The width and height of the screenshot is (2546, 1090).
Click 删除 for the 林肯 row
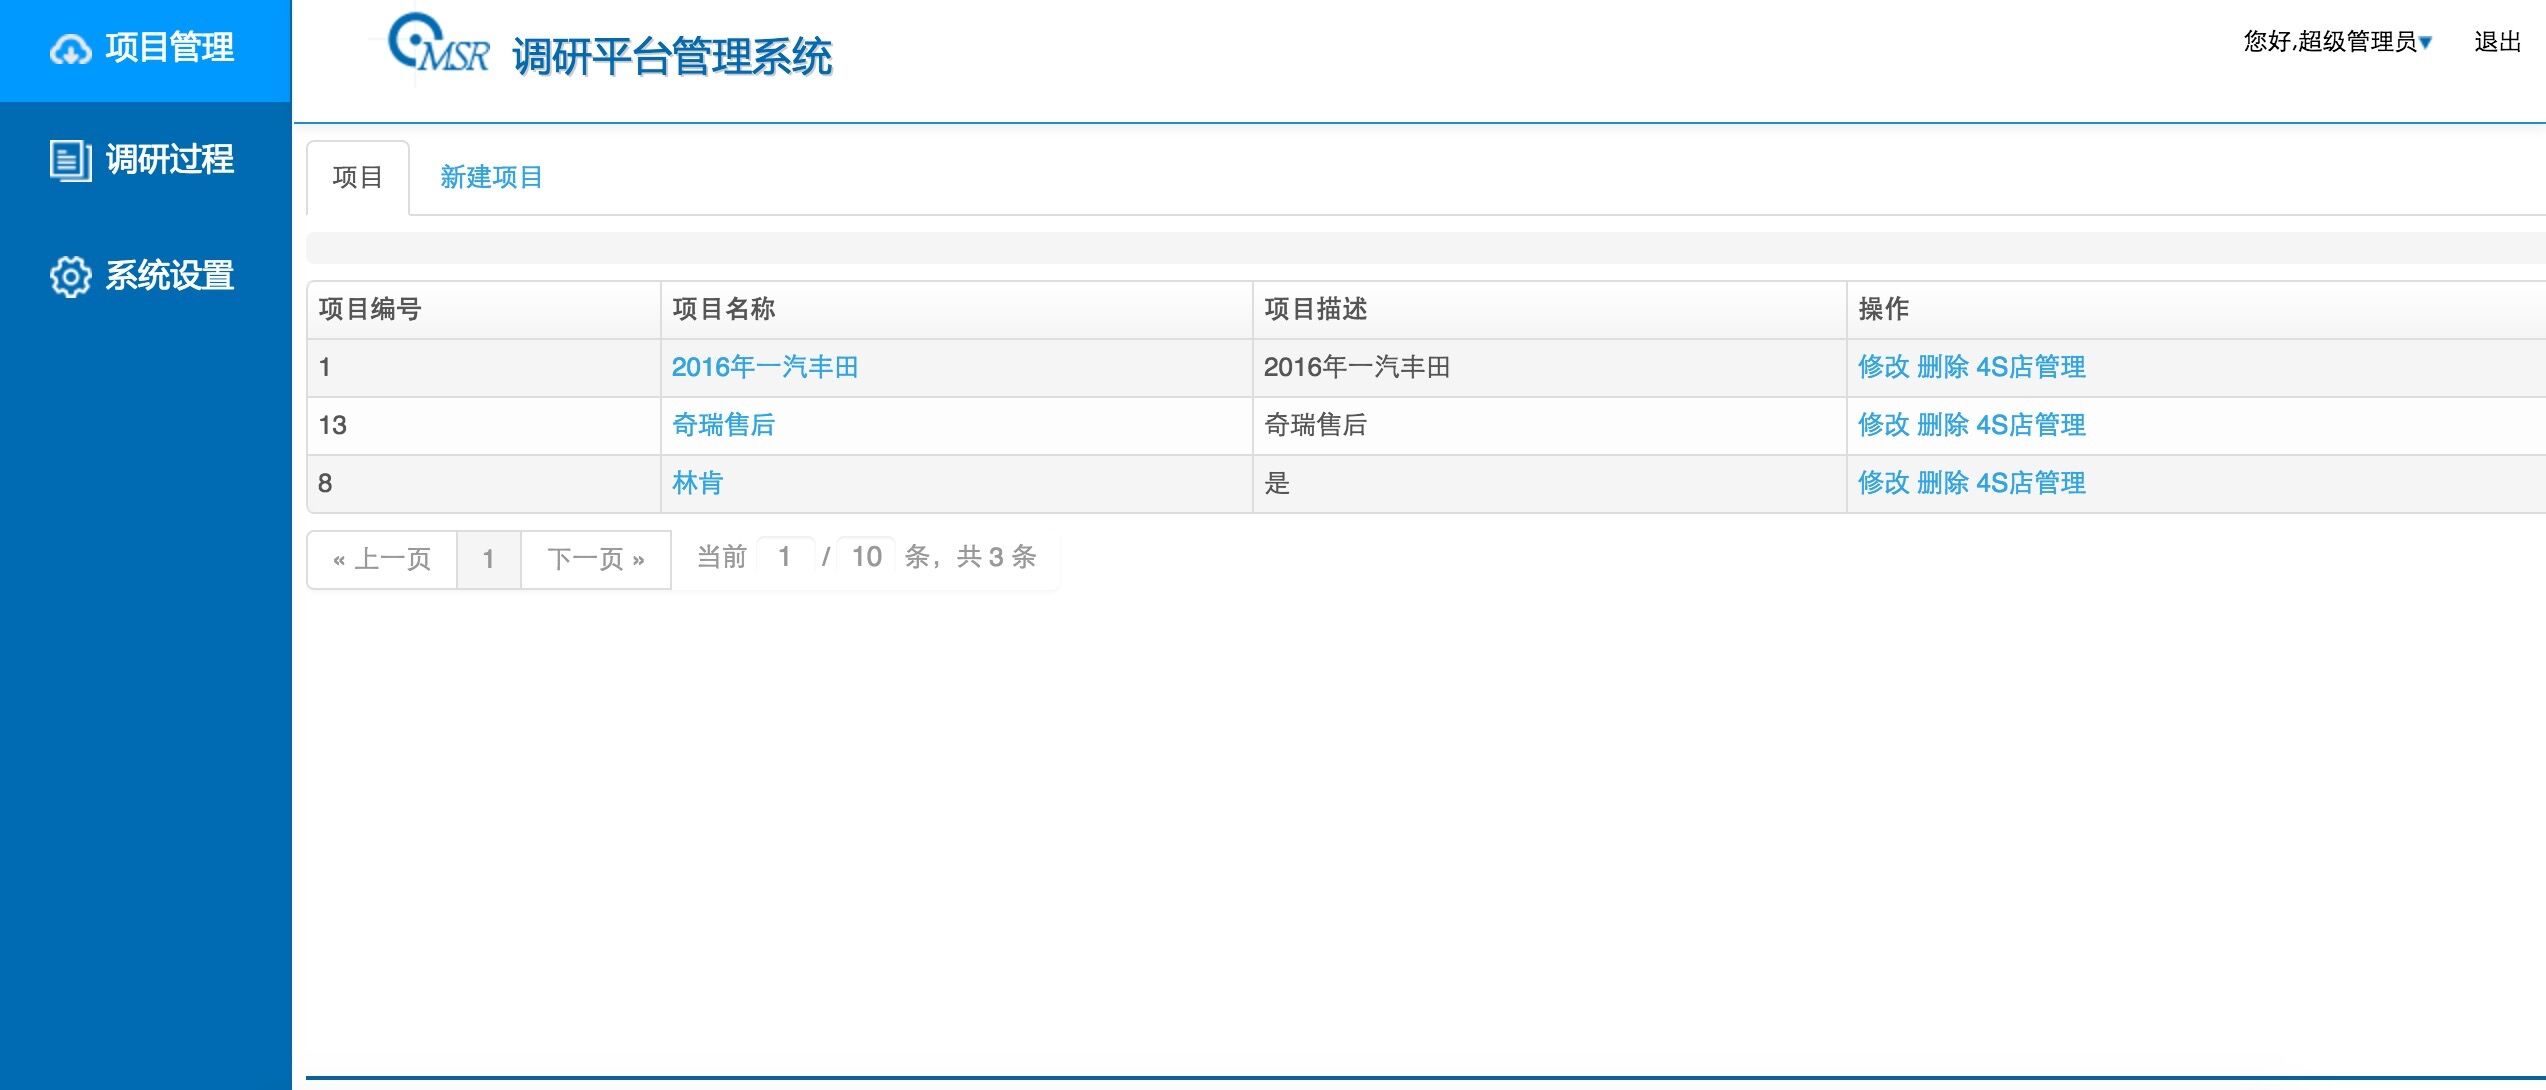point(1942,483)
